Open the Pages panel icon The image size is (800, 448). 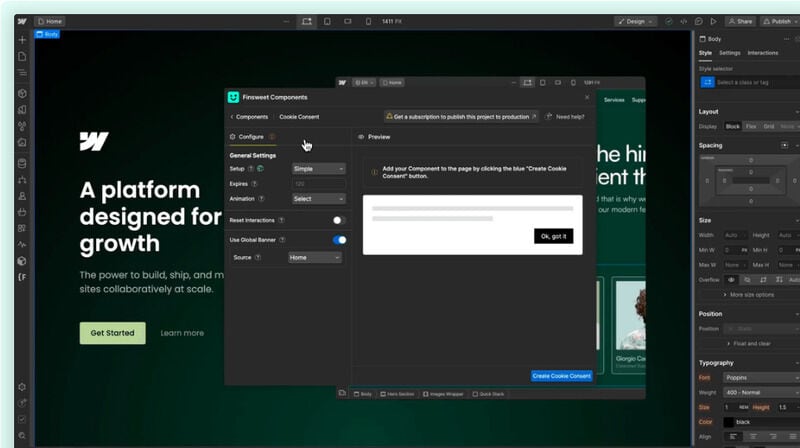click(x=22, y=56)
